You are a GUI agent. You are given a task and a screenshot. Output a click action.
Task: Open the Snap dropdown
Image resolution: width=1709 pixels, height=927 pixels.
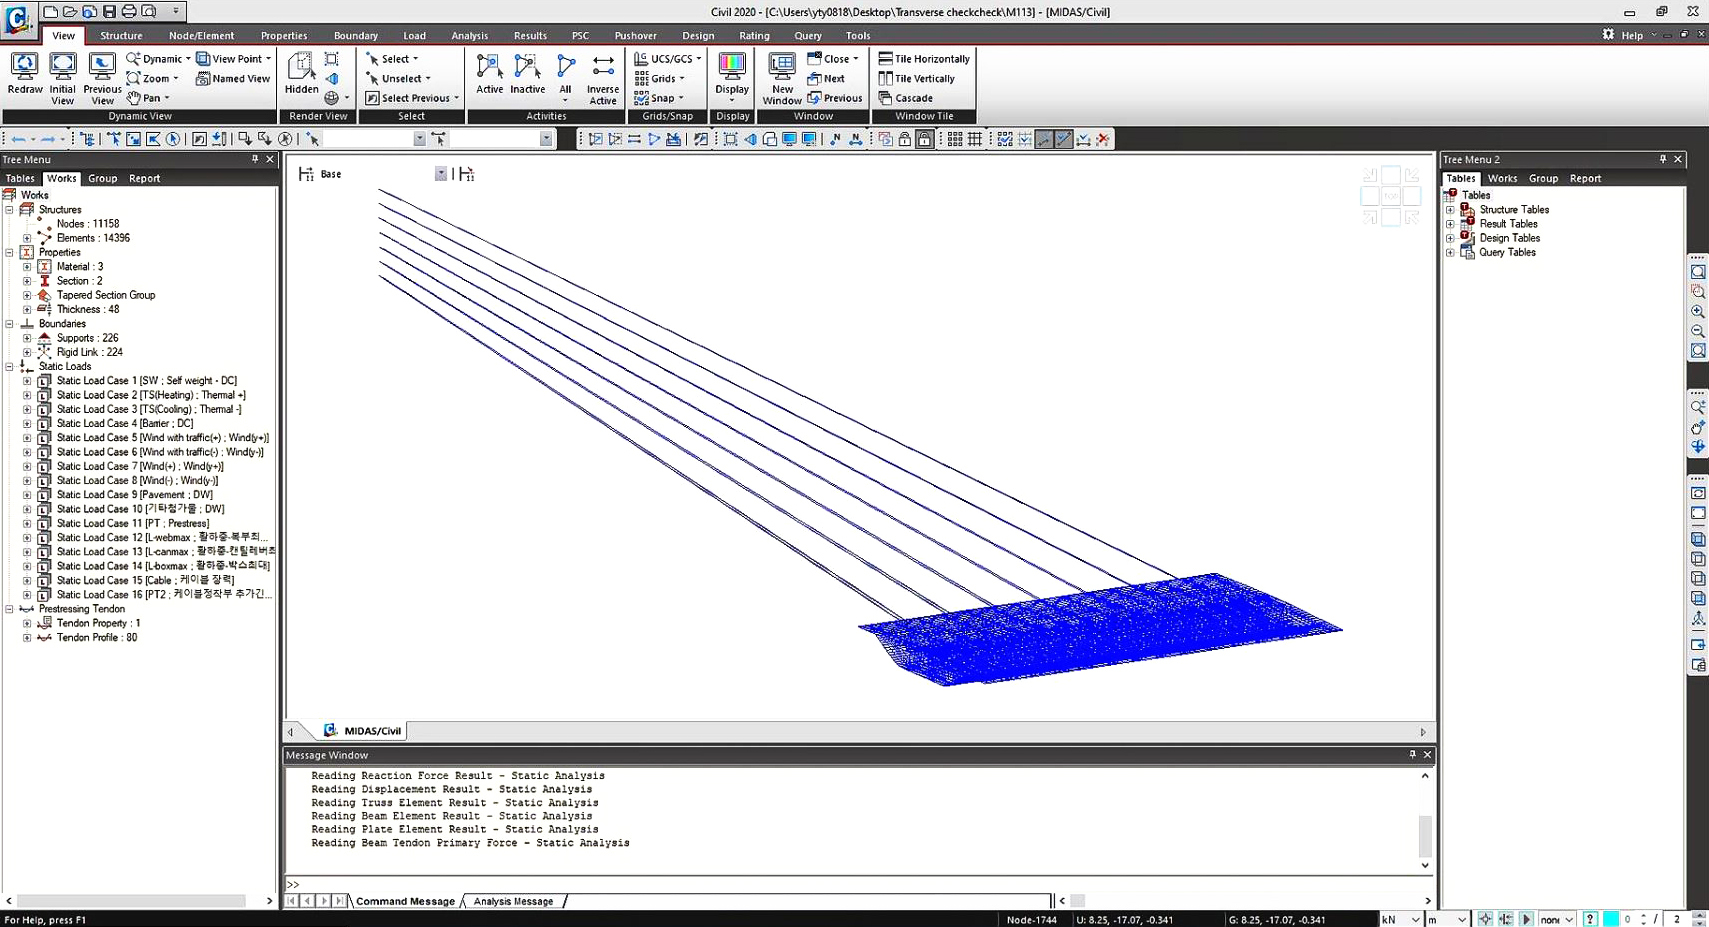681,98
